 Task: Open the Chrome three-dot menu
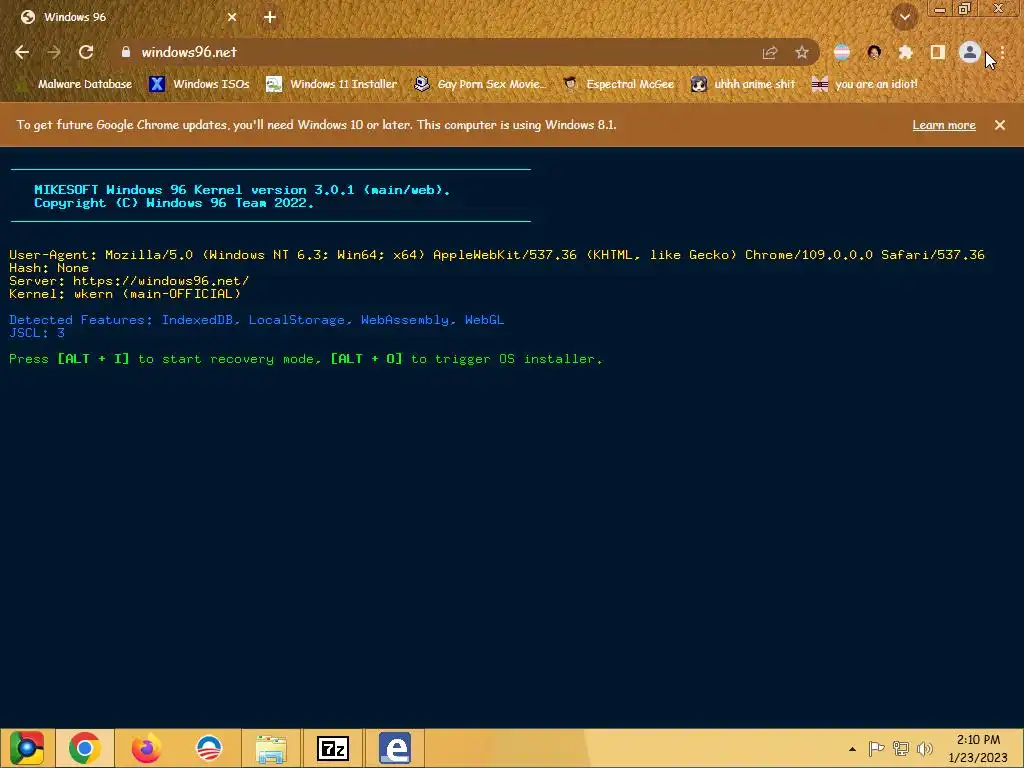[x=1002, y=52]
